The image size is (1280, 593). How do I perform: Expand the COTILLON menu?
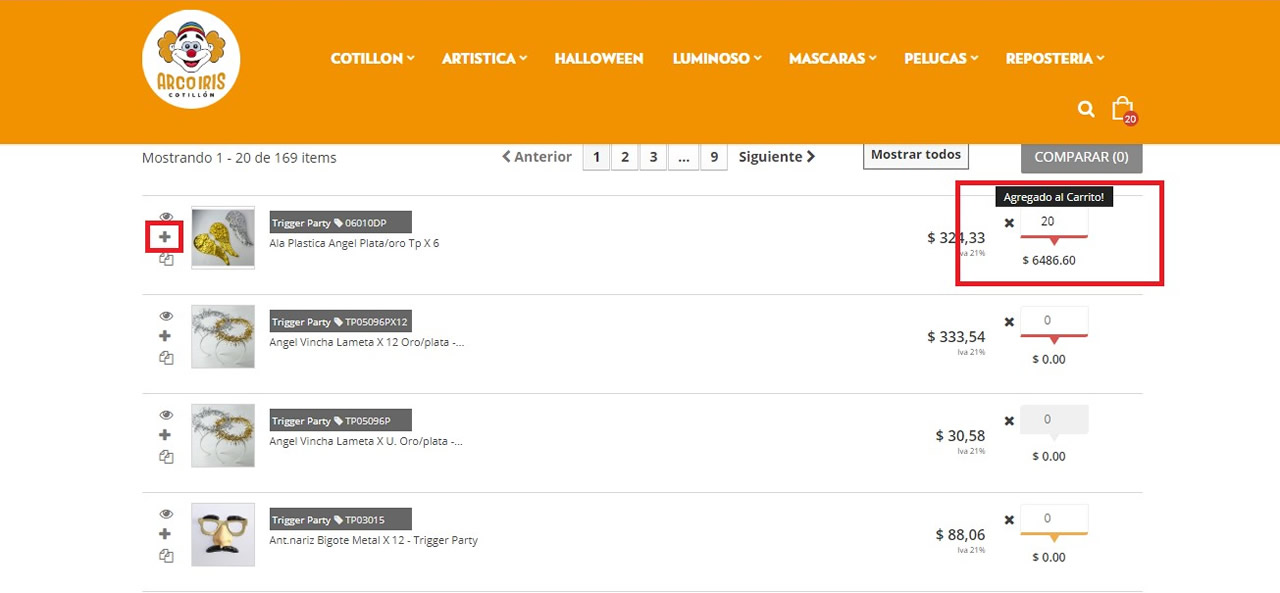pos(372,58)
